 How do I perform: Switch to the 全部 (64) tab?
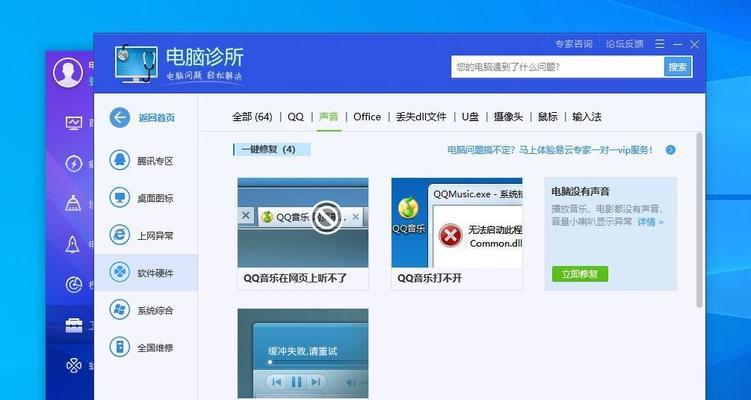(x=252, y=117)
